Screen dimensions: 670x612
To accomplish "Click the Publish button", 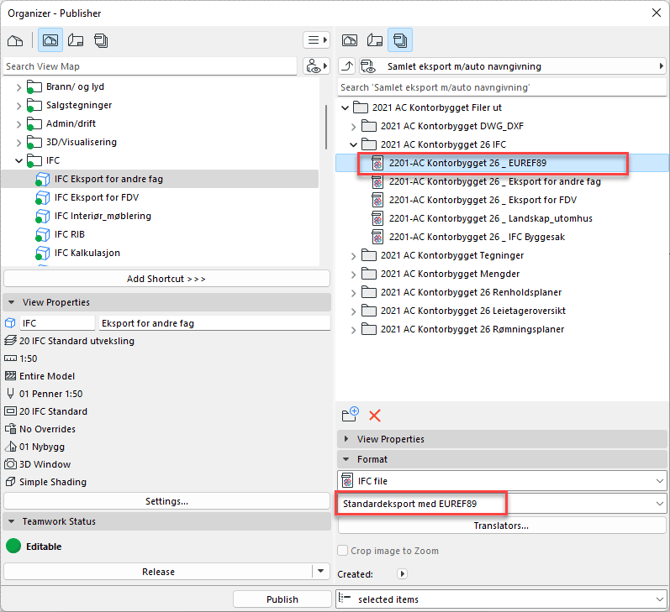I will 282,599.
